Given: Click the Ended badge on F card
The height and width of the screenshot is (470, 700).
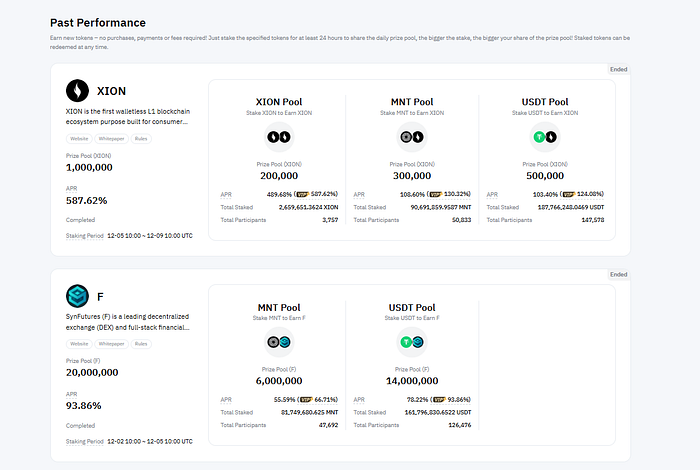Looking at the screenshot, I should click(x=619, y=275).
